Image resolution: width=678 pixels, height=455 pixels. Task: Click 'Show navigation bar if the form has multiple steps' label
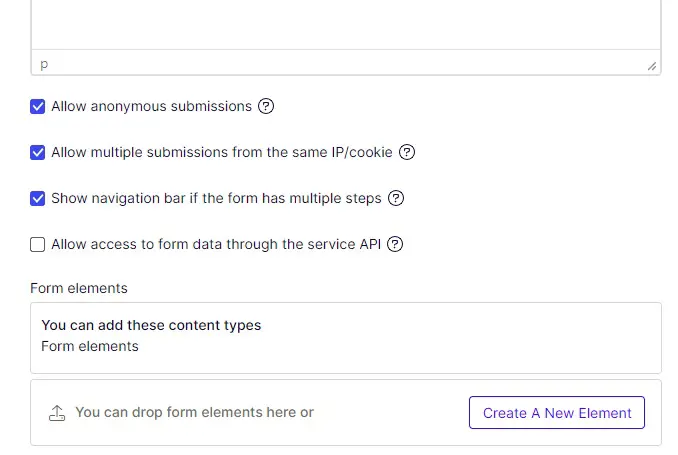point(216,198)
